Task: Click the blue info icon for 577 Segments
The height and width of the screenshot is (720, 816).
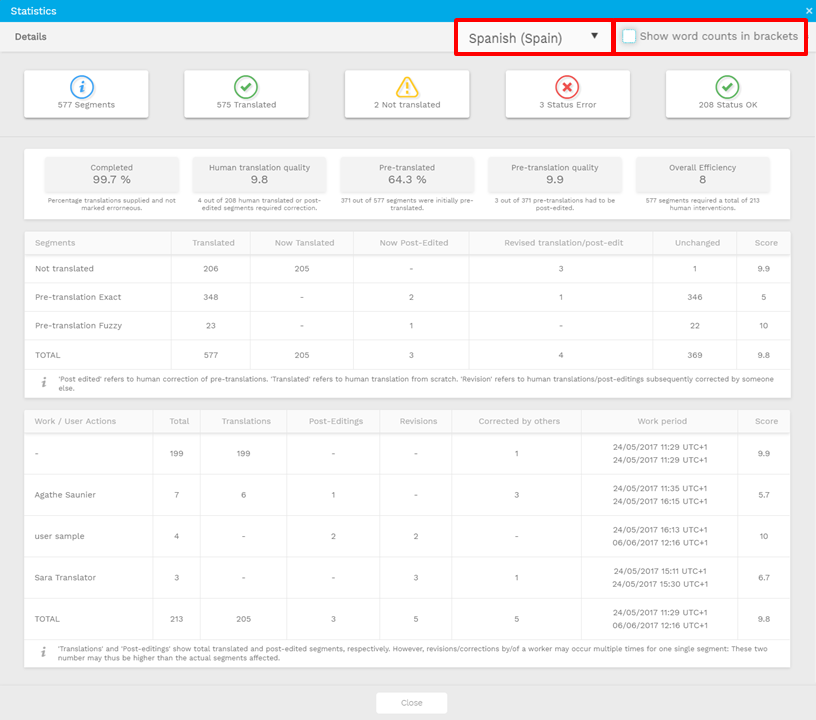Action: [86, 87]
